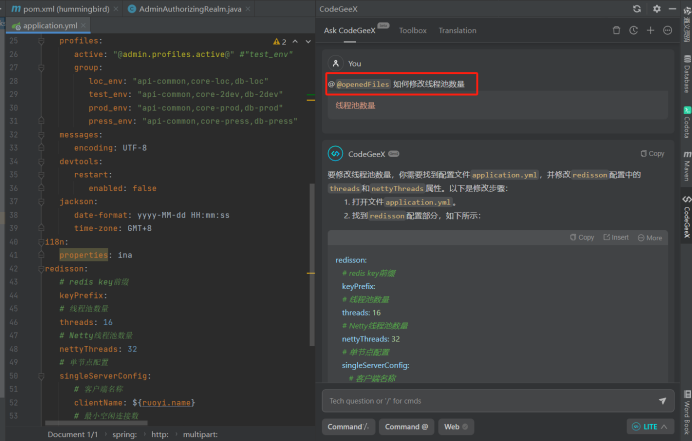692x441 pixels.
Task: Click the spring: breadcrumb
Action: [124, 434]
